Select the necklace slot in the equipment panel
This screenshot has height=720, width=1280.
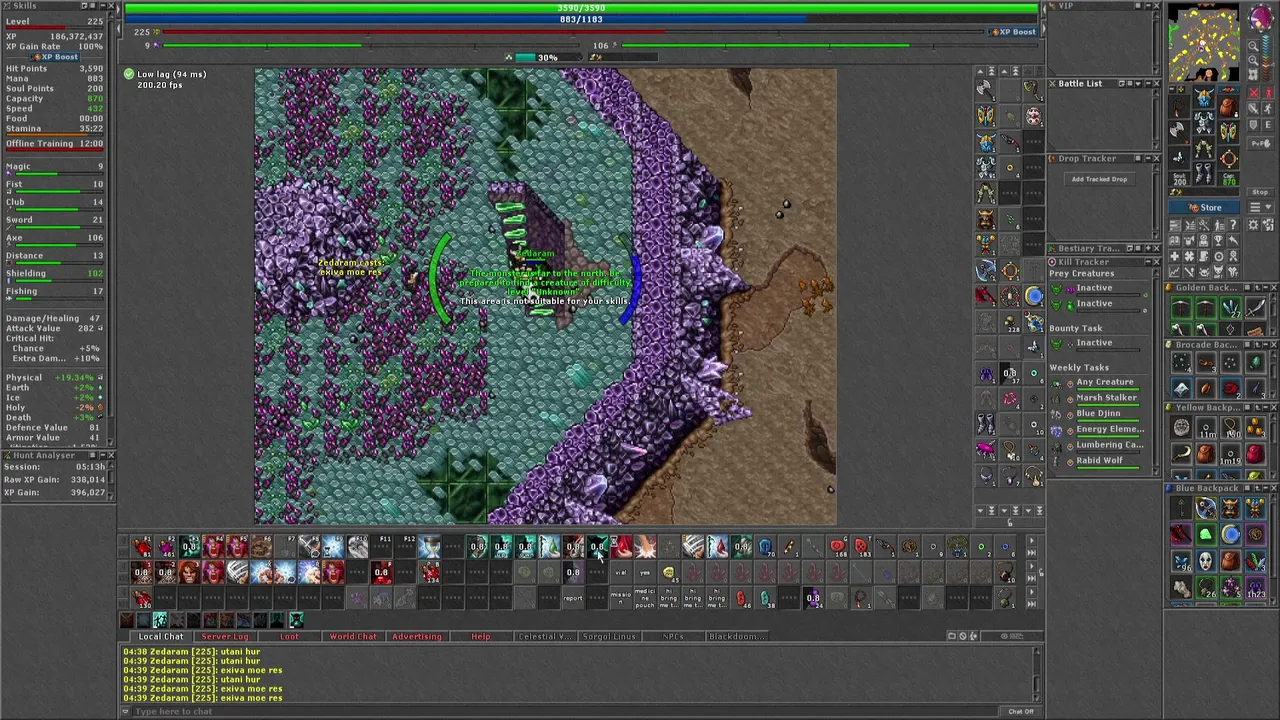coord(1179,106)
